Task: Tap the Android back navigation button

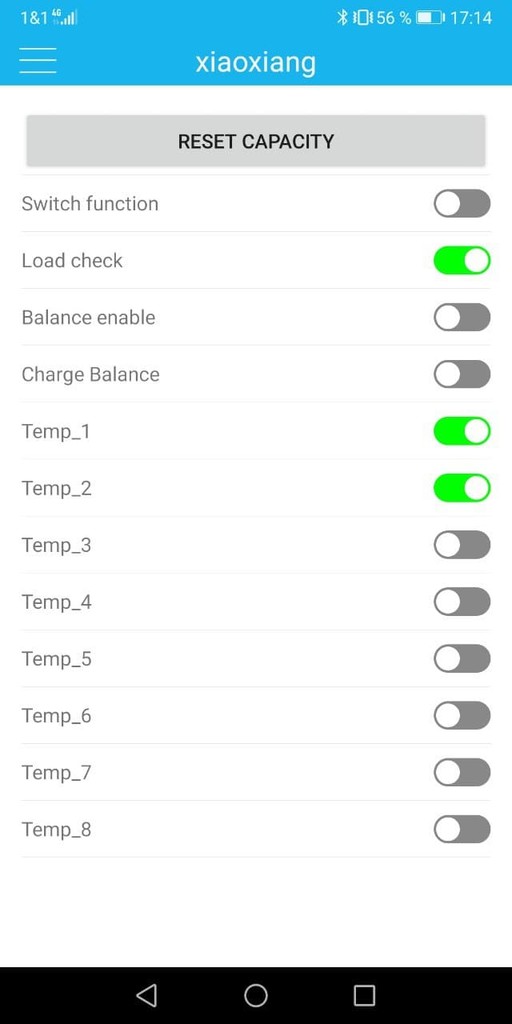Action: (x=146, y=995)
